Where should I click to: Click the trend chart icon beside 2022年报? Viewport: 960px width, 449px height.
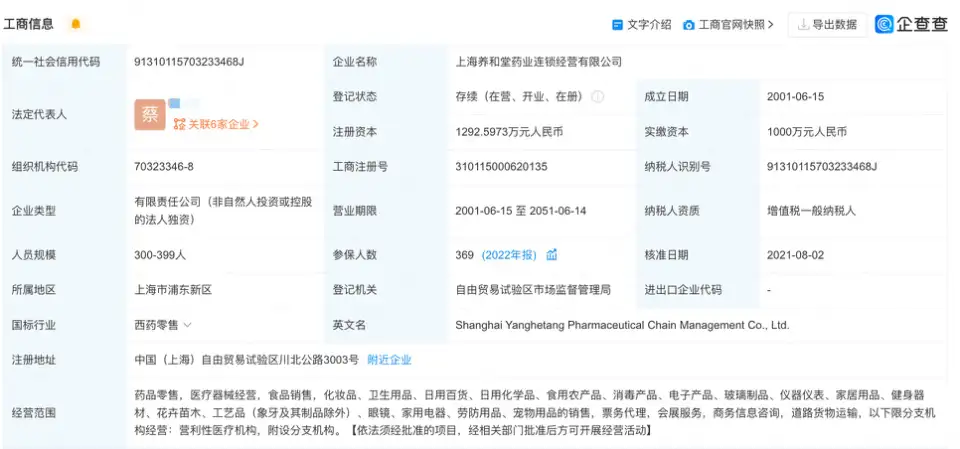pos(552,255)
